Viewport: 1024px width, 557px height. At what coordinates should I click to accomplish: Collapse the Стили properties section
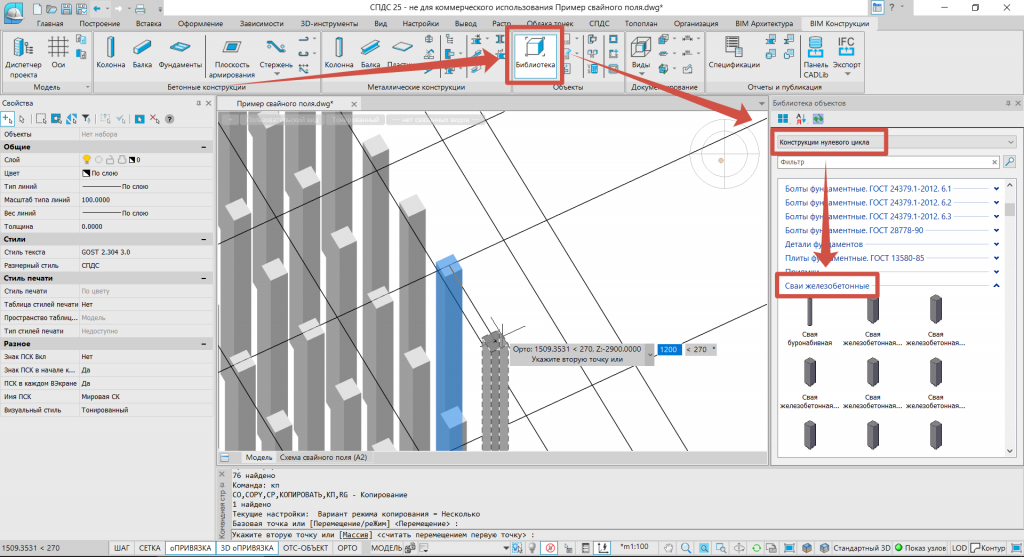[x=204, y=239]
